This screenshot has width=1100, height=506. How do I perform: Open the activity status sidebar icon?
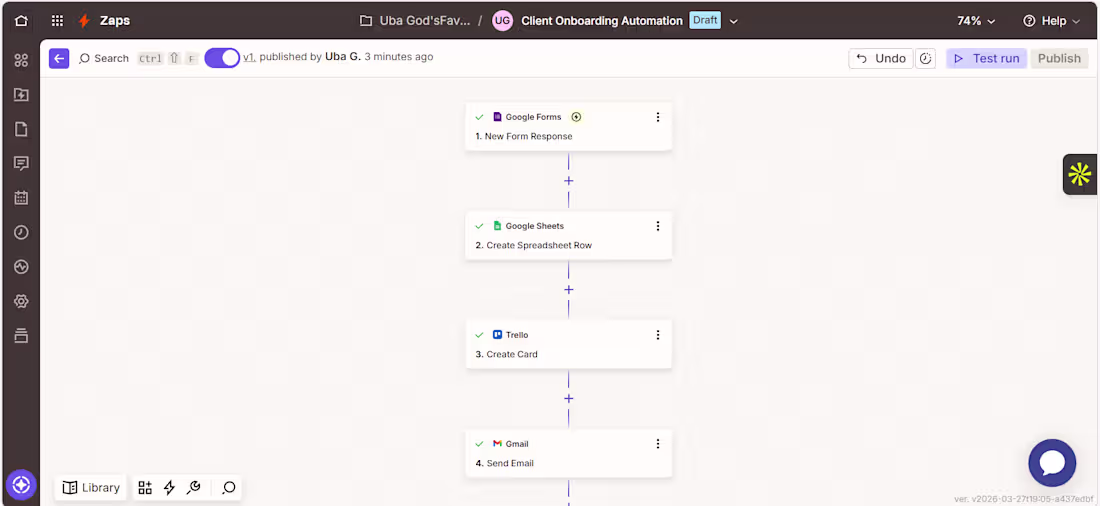[21, 267]
